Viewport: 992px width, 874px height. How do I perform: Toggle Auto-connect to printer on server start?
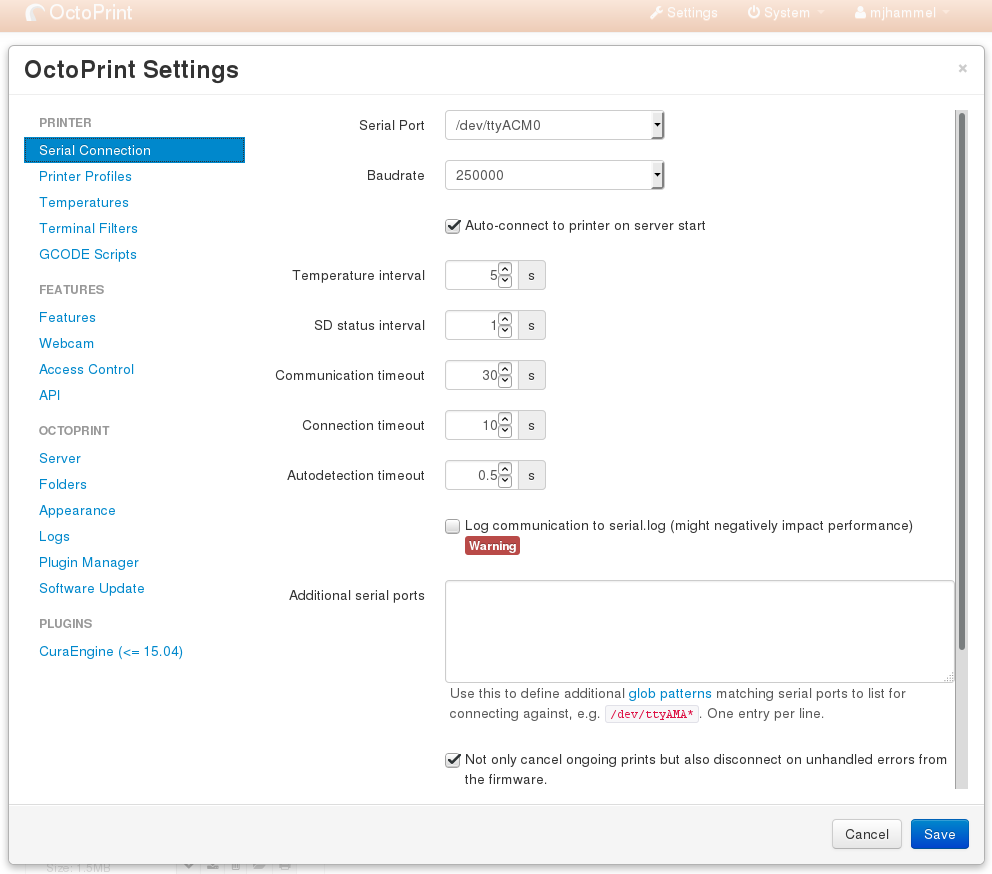[452, 226]
